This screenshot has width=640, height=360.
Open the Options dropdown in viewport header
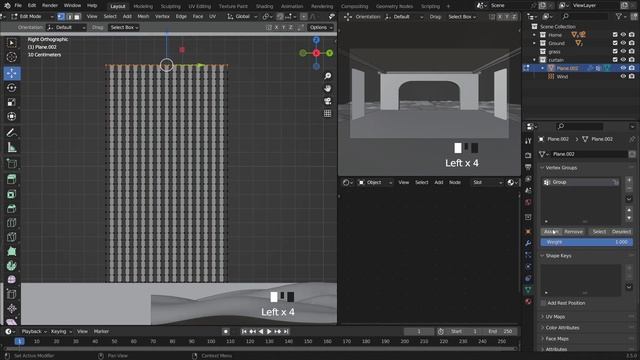pos(320,27)
